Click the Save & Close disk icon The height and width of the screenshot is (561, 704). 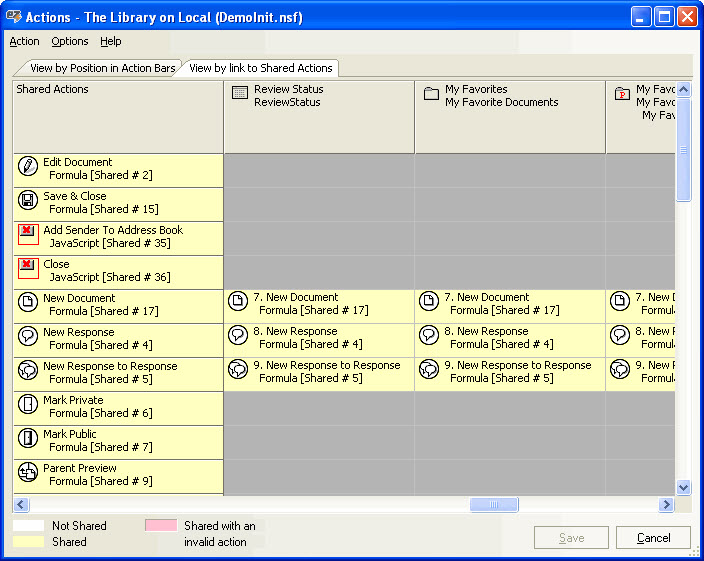28,201
